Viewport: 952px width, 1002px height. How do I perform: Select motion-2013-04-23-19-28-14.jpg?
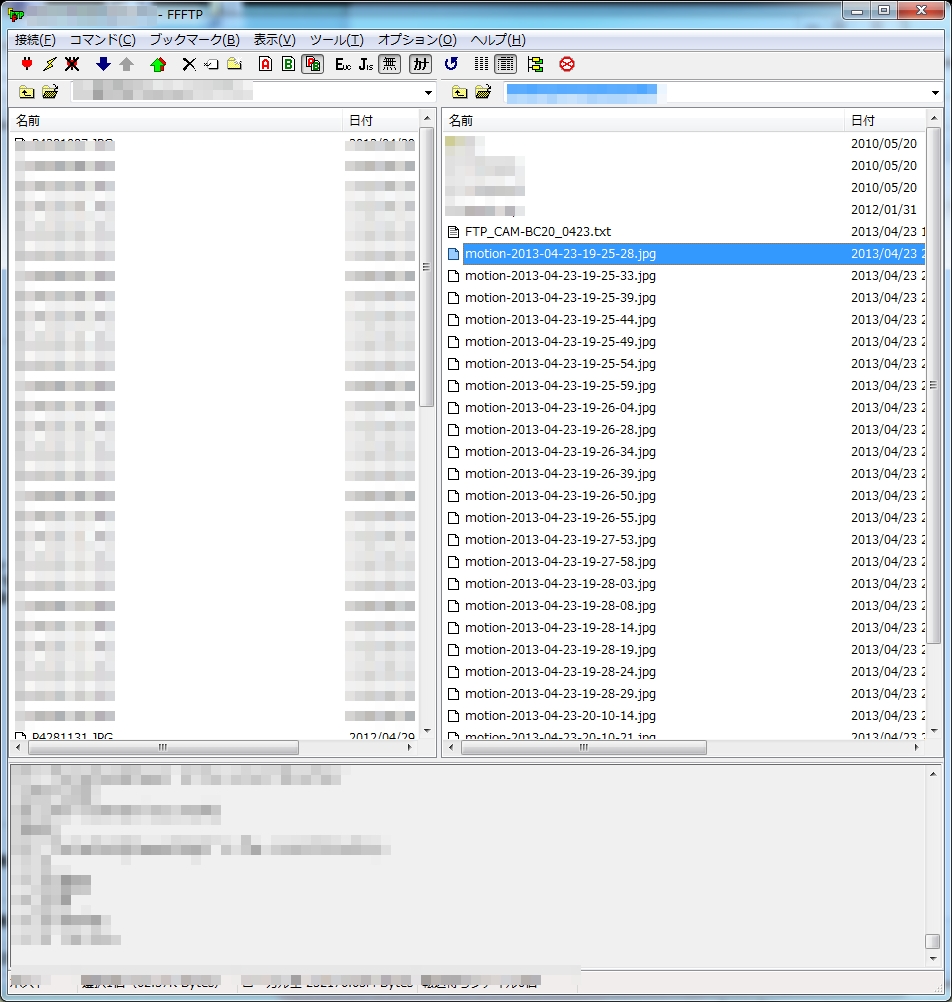(560, 628)
